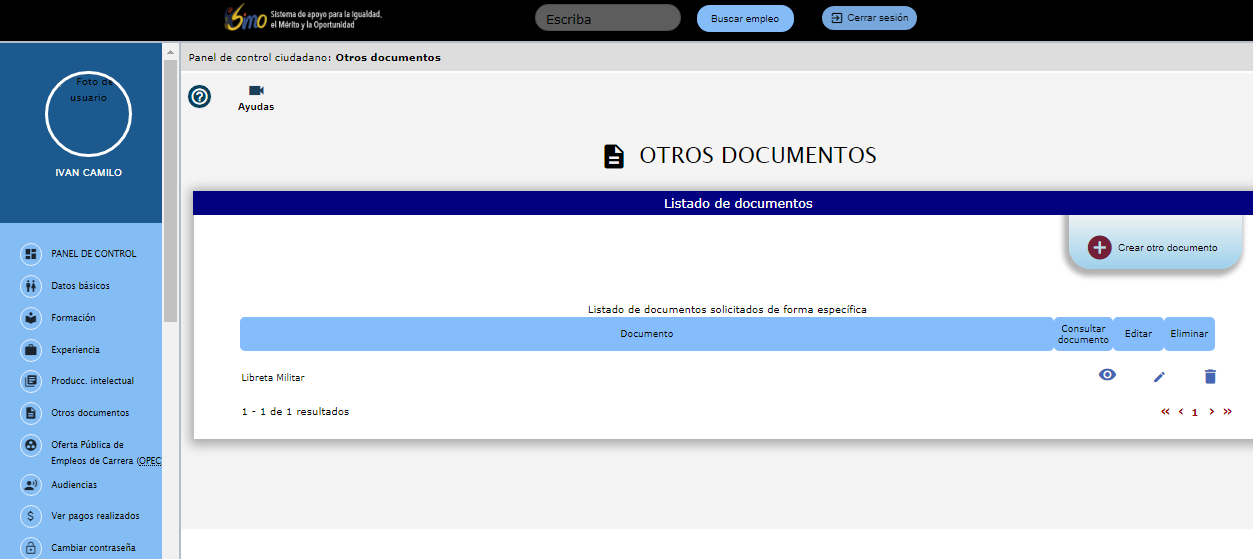Go to the last page arrow

[x=1227, y=411]
